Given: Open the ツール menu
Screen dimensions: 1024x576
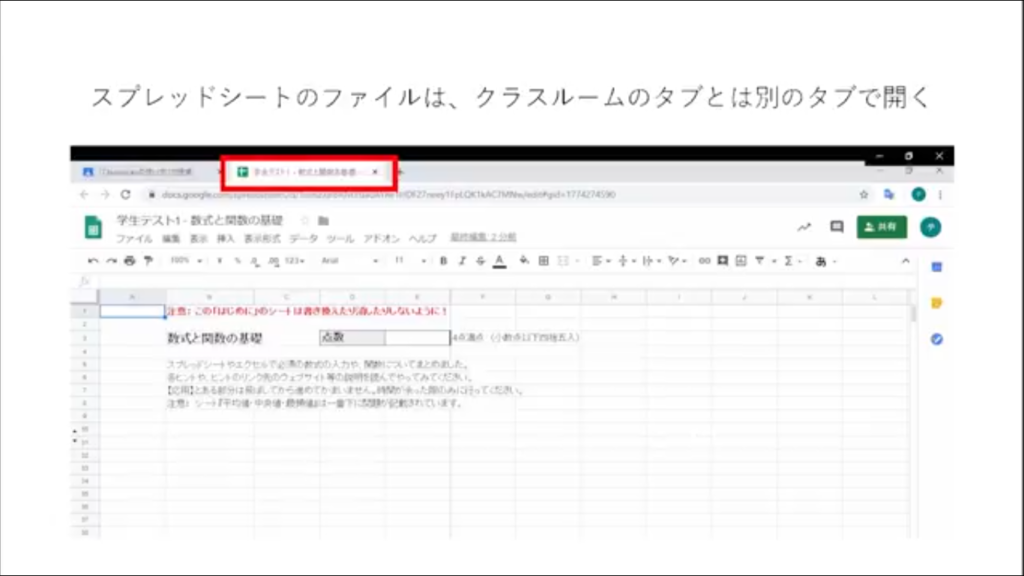Looking at the screenshot, I should point(340,238).
